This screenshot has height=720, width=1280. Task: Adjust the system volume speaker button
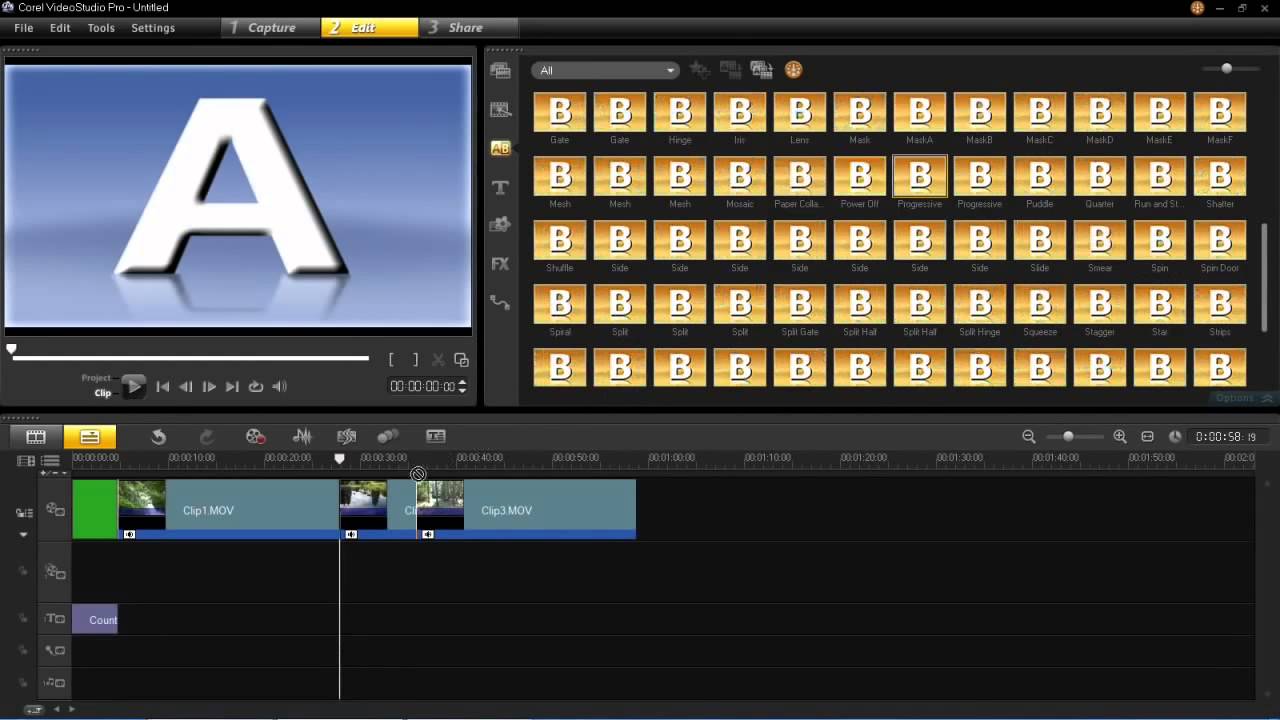pos(280,387)
